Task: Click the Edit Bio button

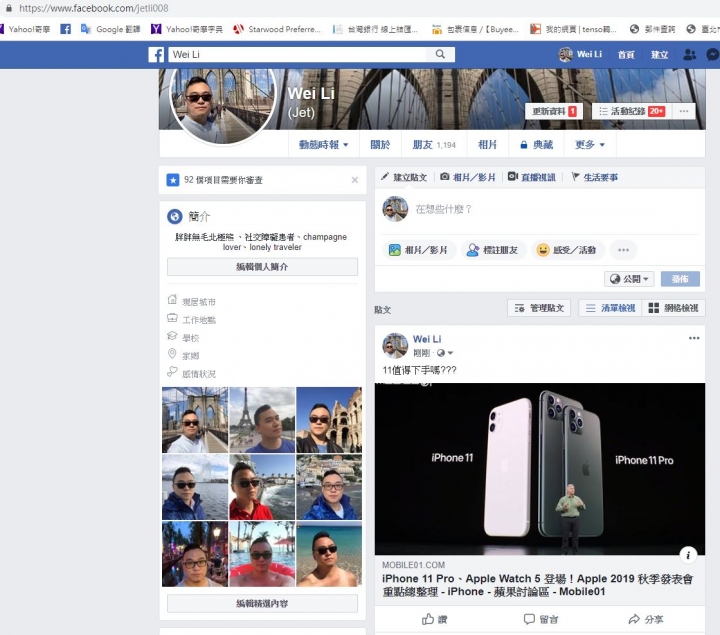Action: pyautogui.click(x=262, y=267)
